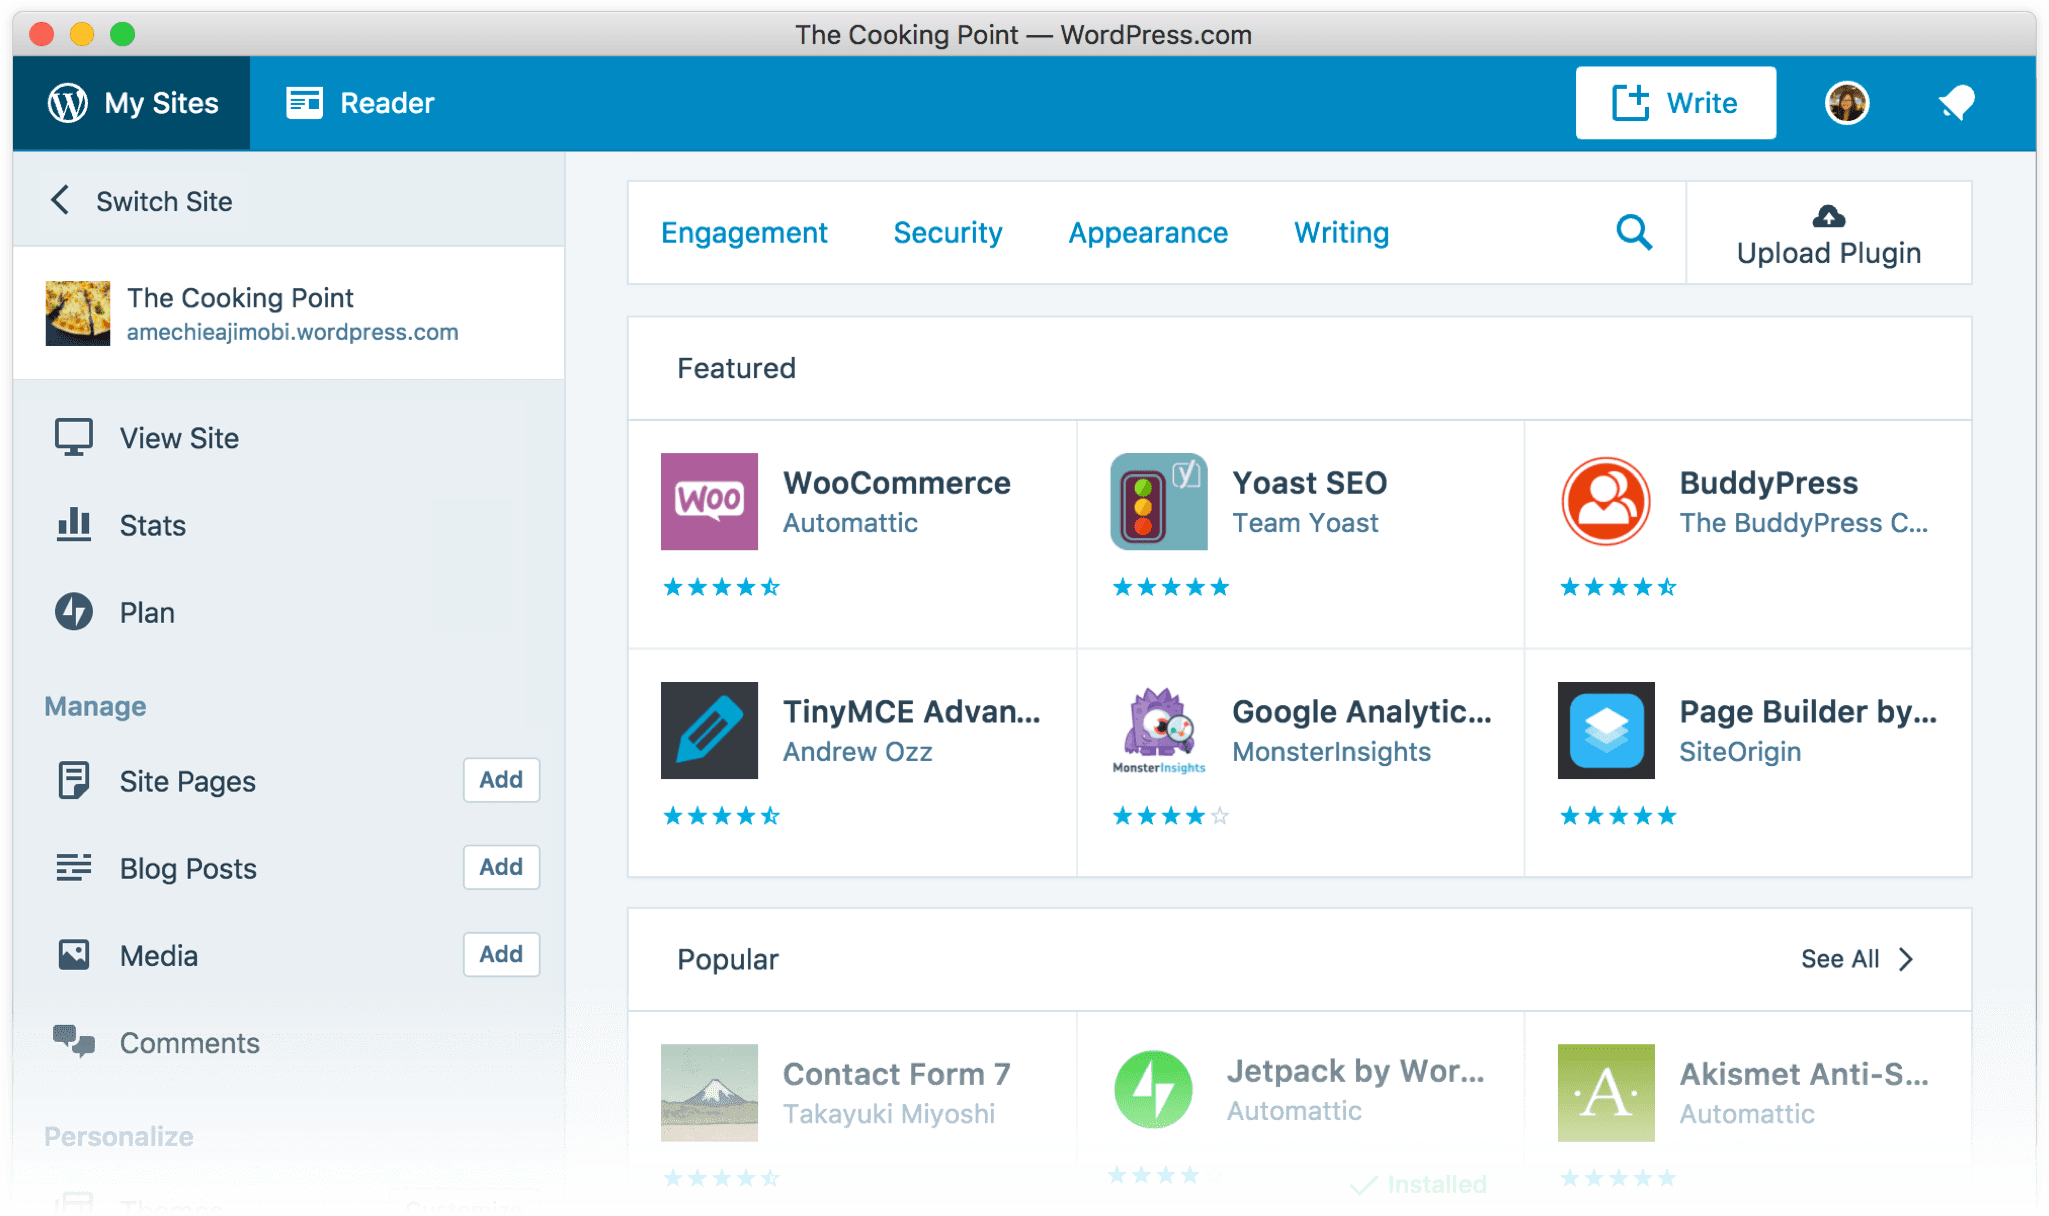Go back via Switch Site chevron

(x=61, y=200)
